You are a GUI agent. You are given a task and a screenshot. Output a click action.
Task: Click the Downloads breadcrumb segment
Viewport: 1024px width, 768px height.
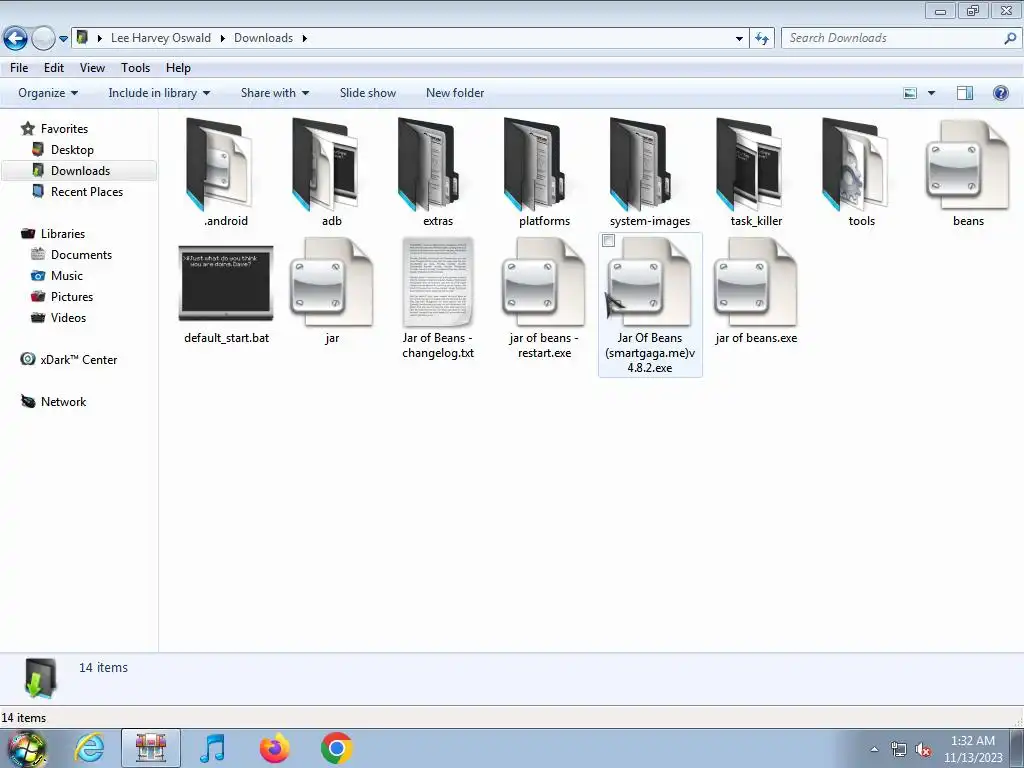pyautogui.click(x=263, y=38)
